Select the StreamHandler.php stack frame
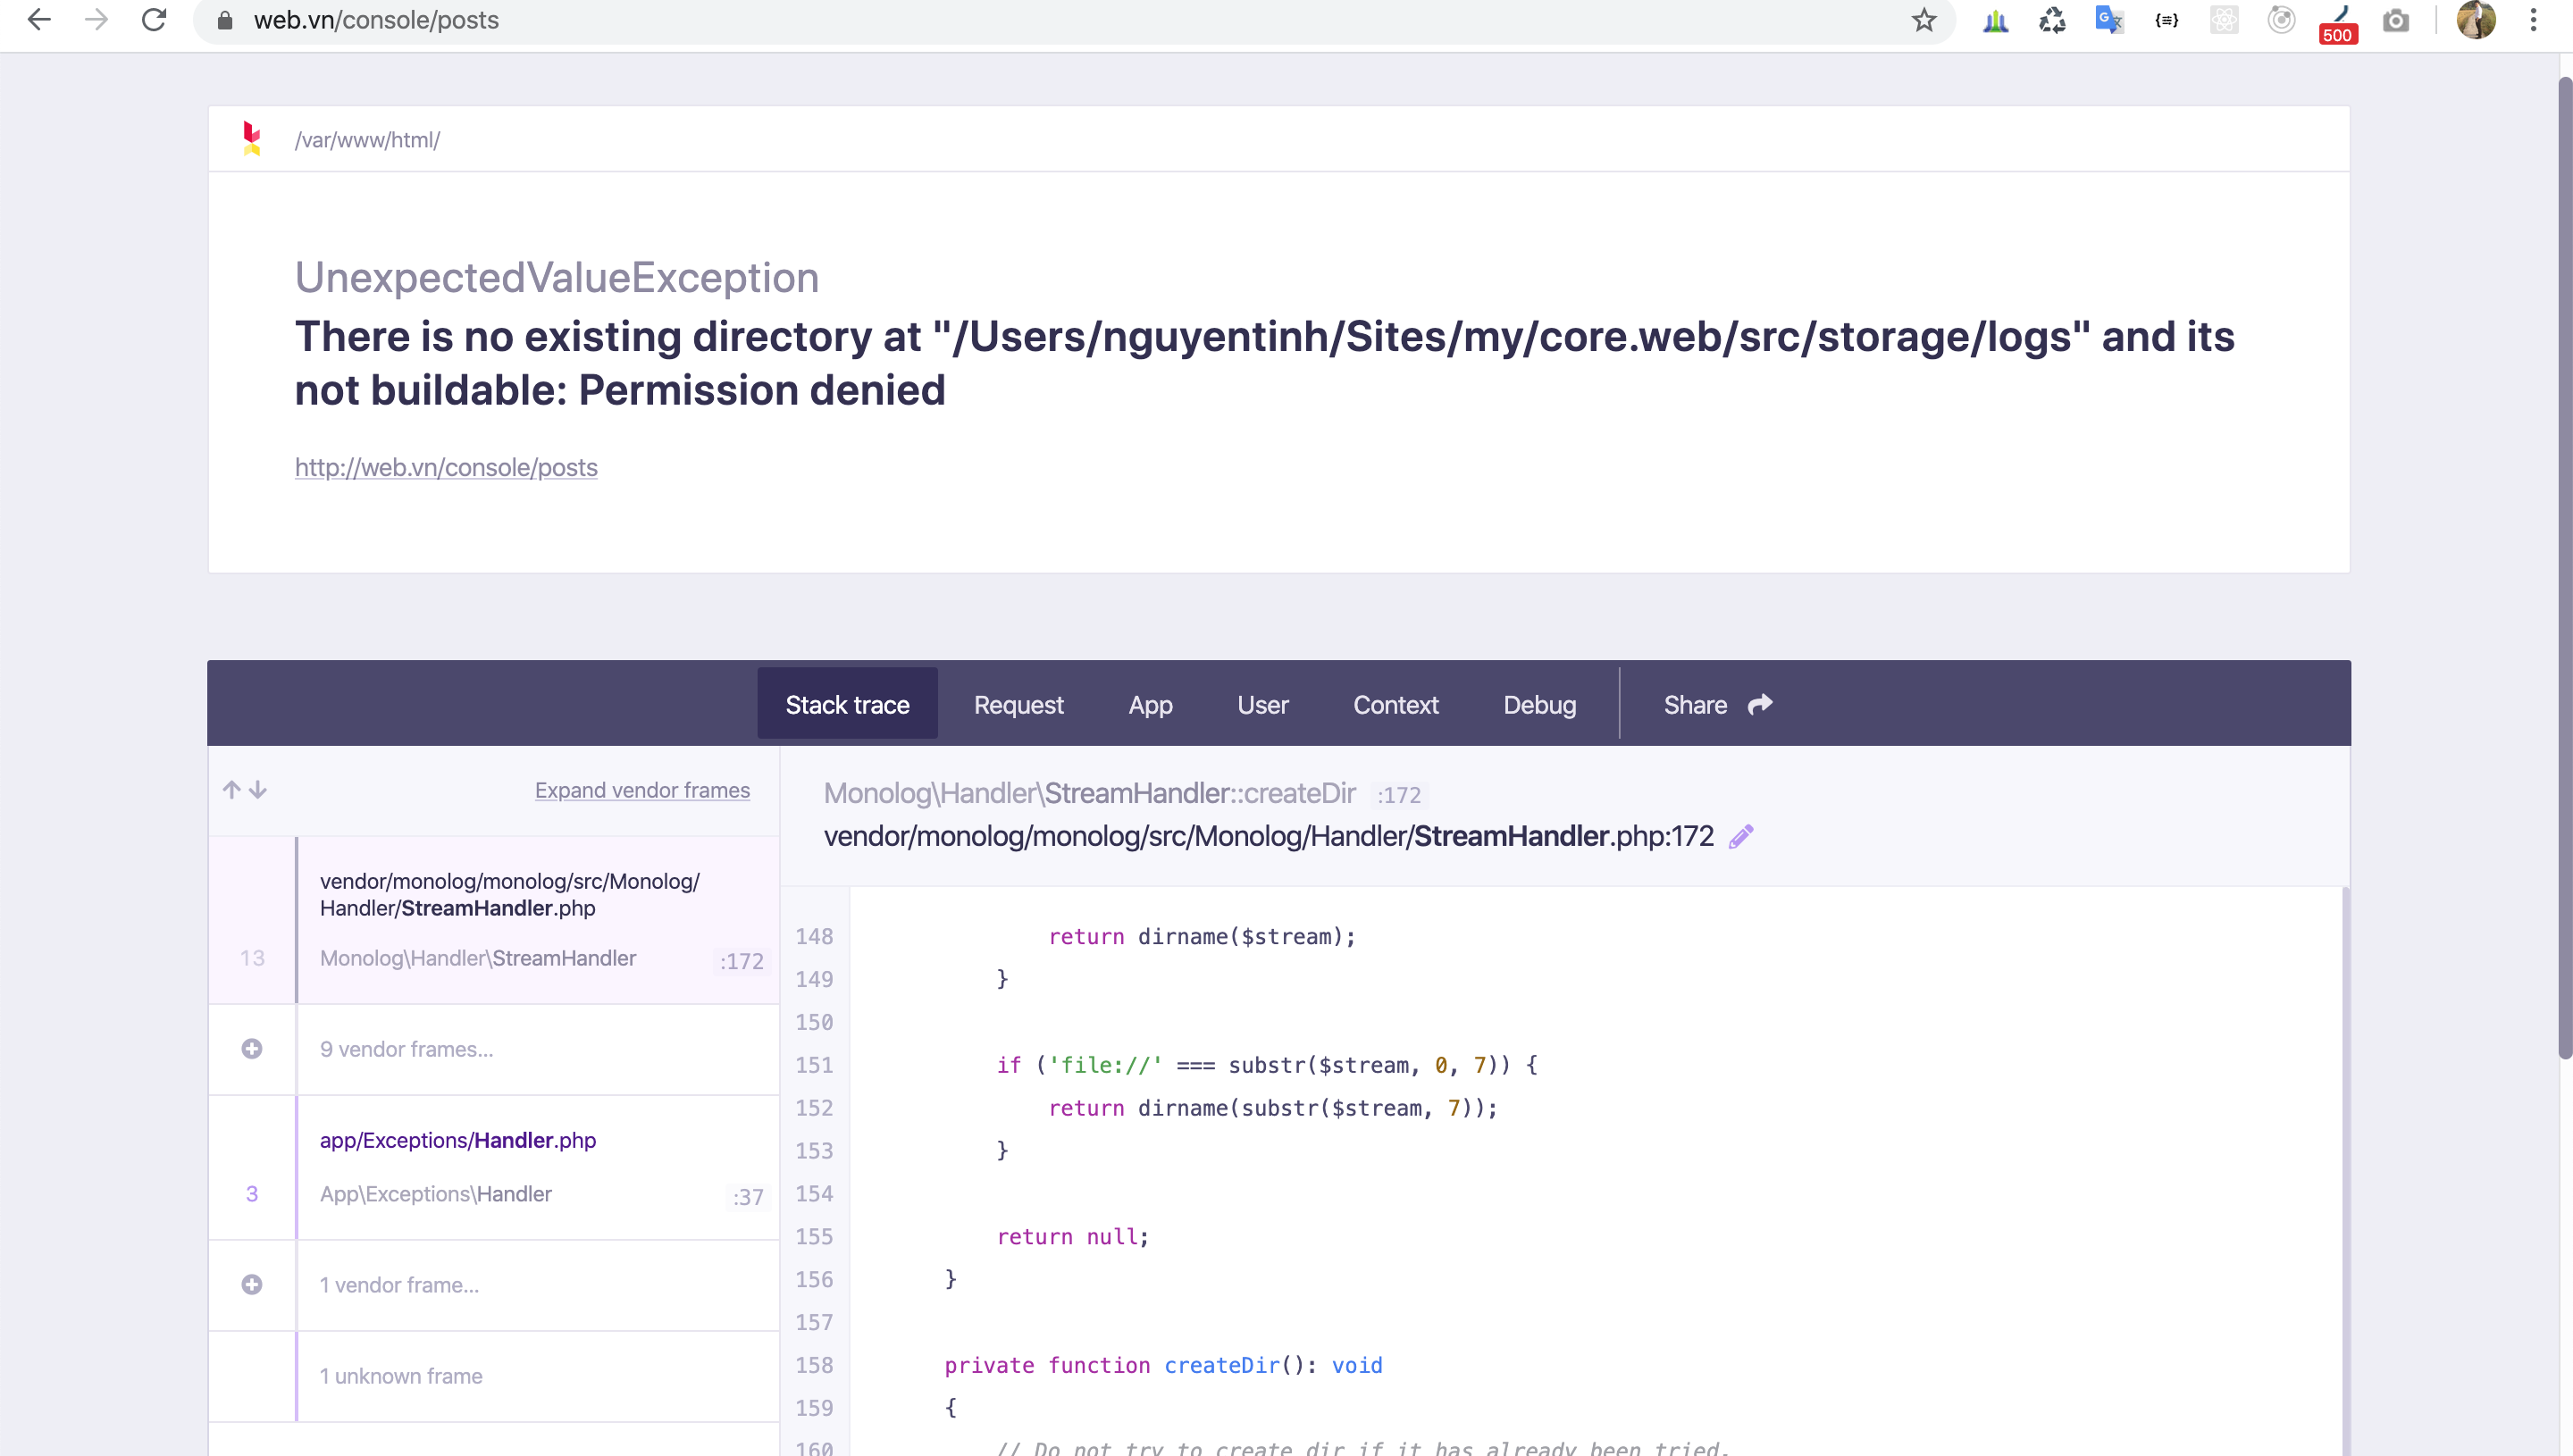The width and height of the screenshot is (2573, 1456). tap(494, 920)
